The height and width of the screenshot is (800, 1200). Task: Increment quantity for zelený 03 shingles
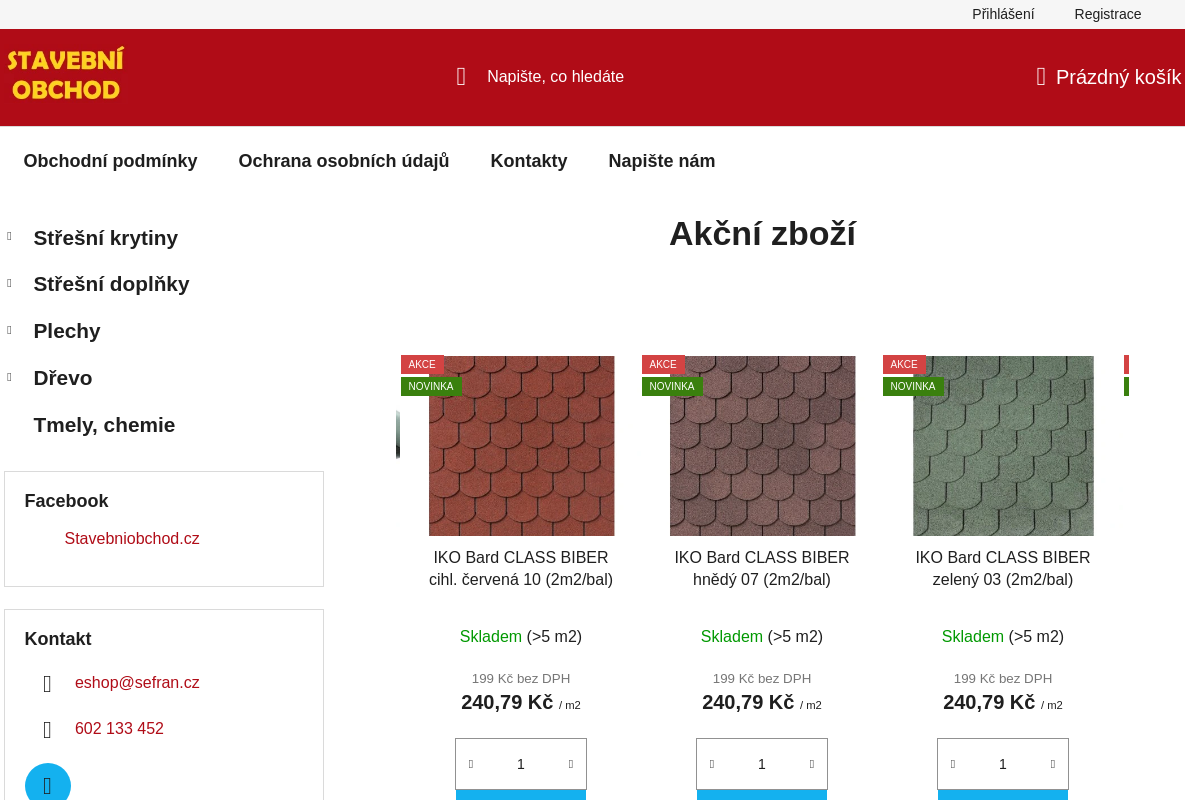pyautogui.click(x=1054, y=763)
